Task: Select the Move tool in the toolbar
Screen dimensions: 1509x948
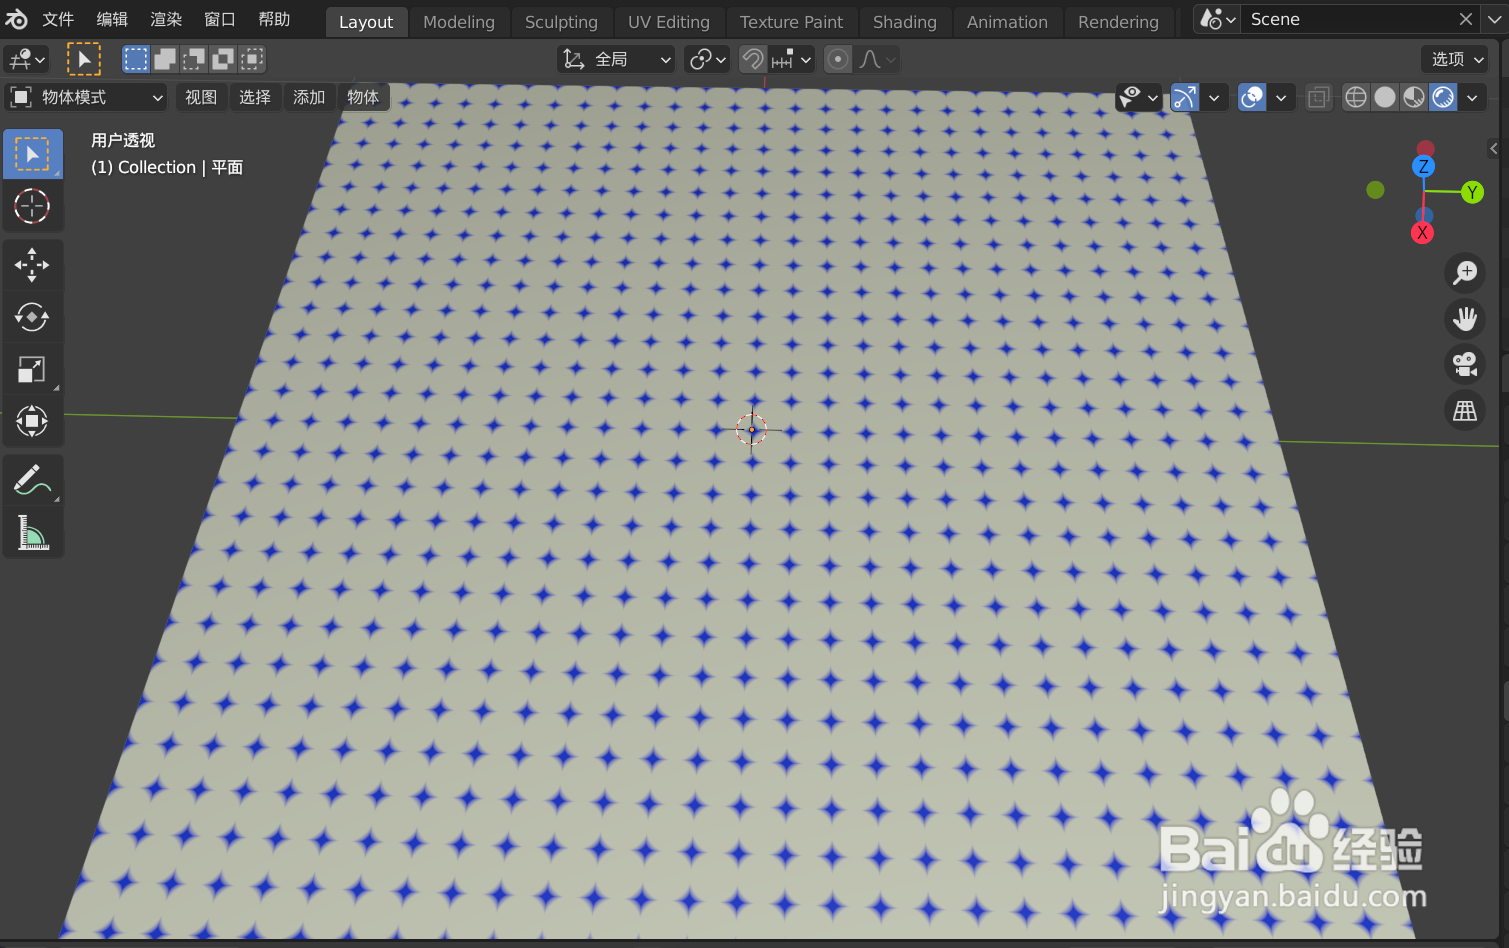Action: 33,264
